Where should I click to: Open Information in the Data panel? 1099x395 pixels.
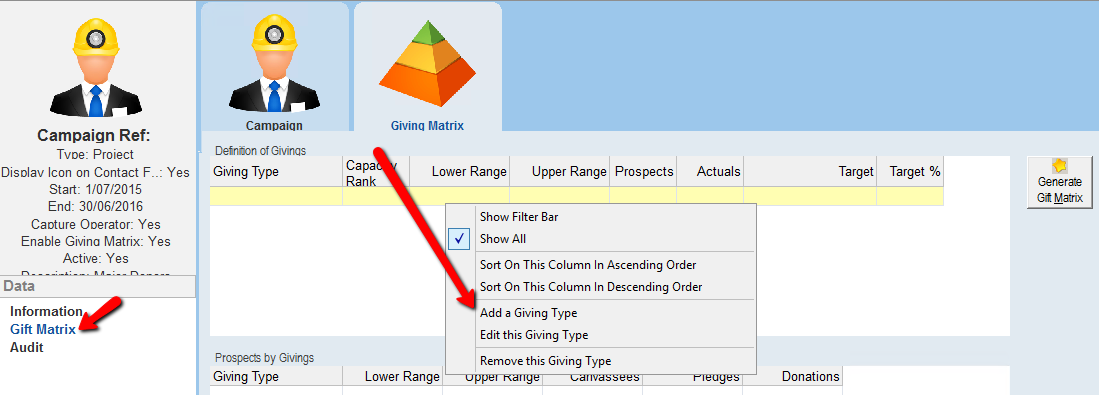tap(46, 312)
